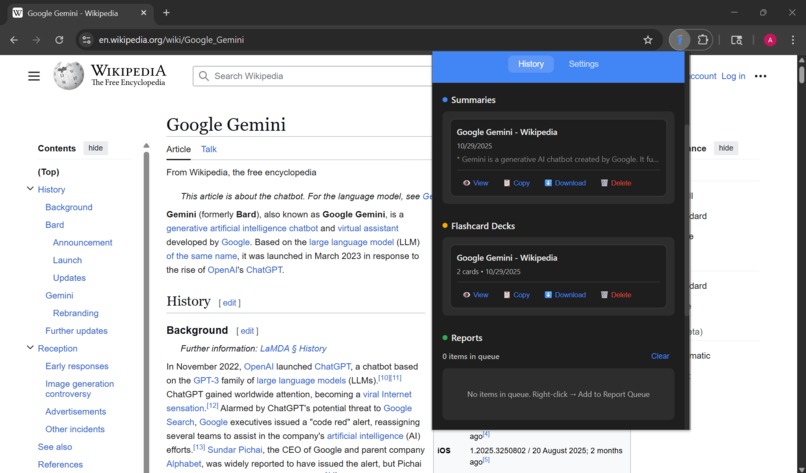Image resolution: width=806 pixels, height=473 pixels.
Task: View the Google Gemini flashcard deck
Action: coord(475,295)
